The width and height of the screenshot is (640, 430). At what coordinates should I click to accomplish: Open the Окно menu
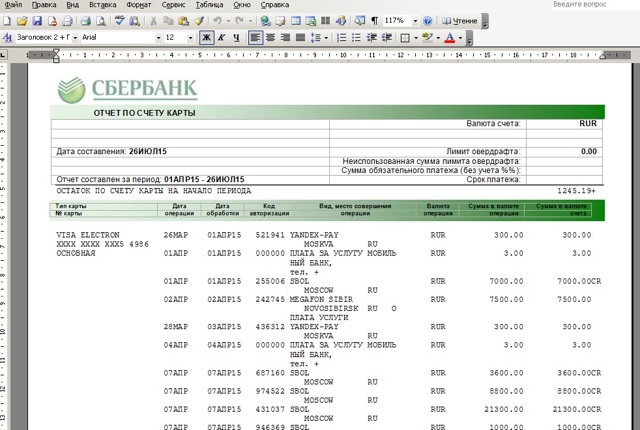(242, 5)
